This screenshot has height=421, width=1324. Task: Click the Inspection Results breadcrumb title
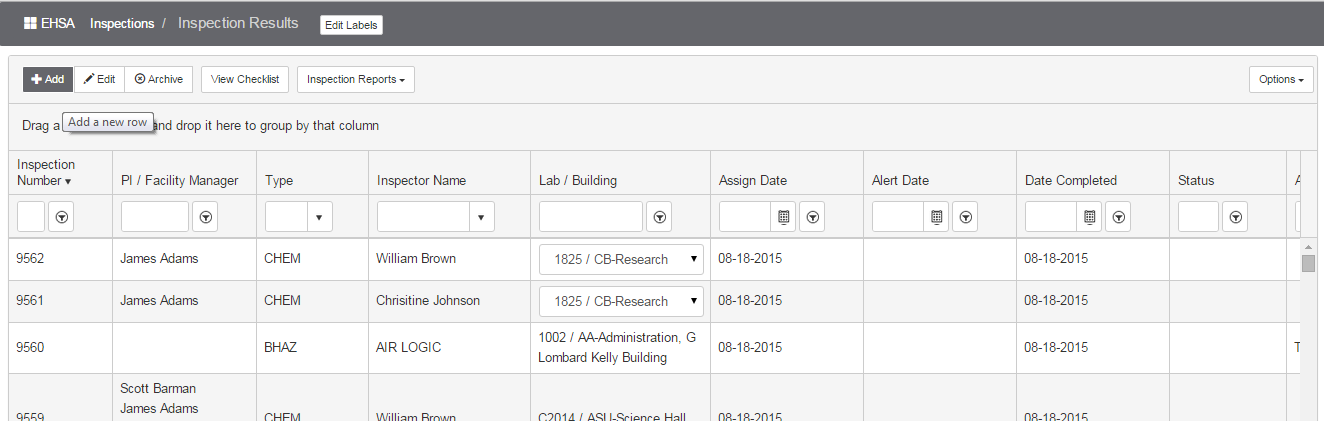point(238,23)
